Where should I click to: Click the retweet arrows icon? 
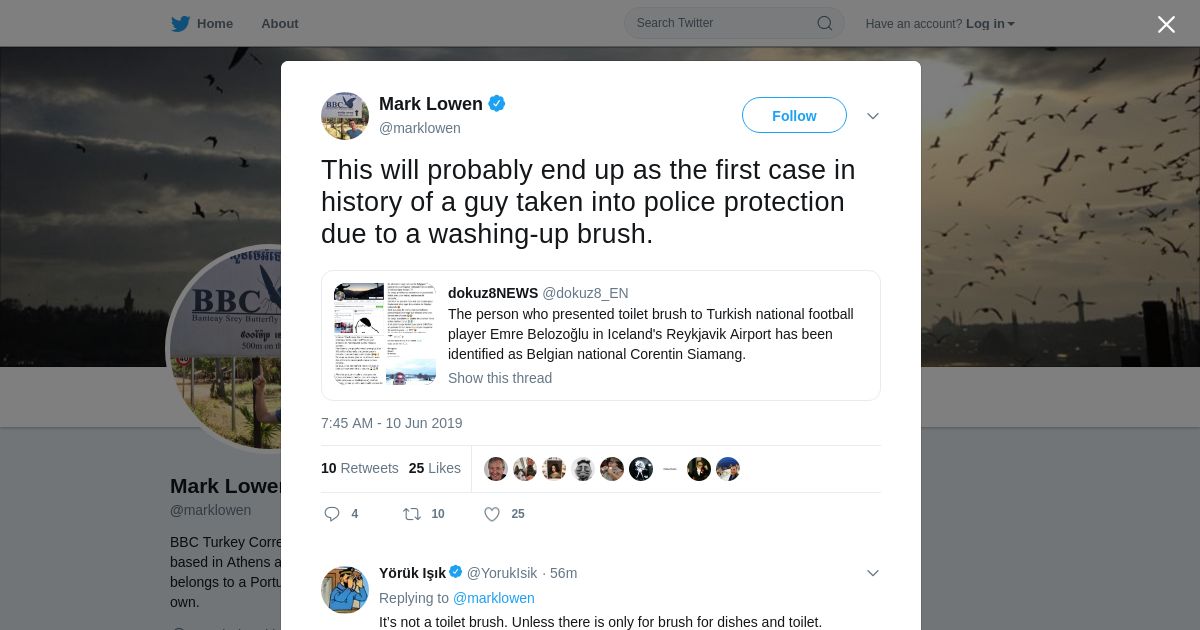[x=411, y=514]
